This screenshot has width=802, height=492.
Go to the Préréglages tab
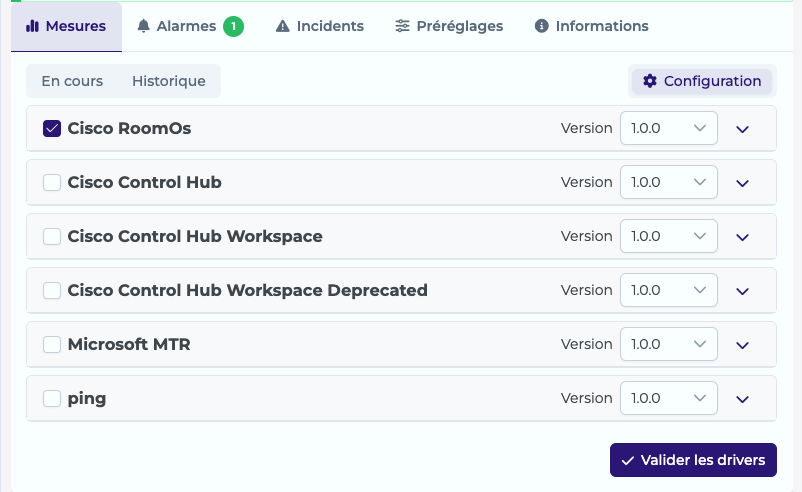(x=449, y=26)
